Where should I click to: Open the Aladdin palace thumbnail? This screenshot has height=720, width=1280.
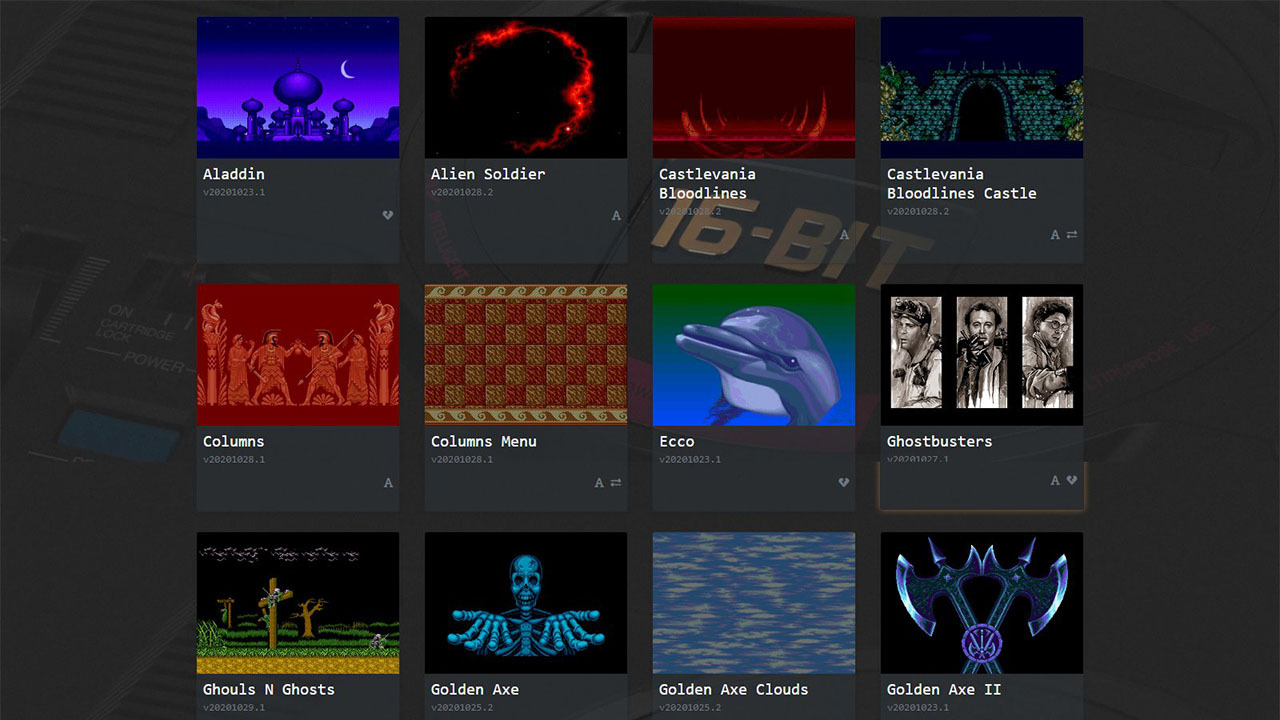point(298,87)
